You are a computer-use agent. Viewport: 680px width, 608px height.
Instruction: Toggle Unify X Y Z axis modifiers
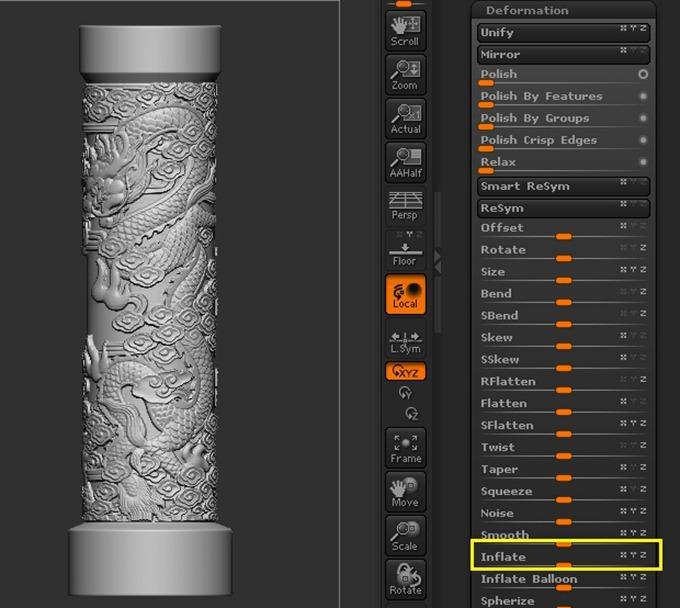[633, 28]
